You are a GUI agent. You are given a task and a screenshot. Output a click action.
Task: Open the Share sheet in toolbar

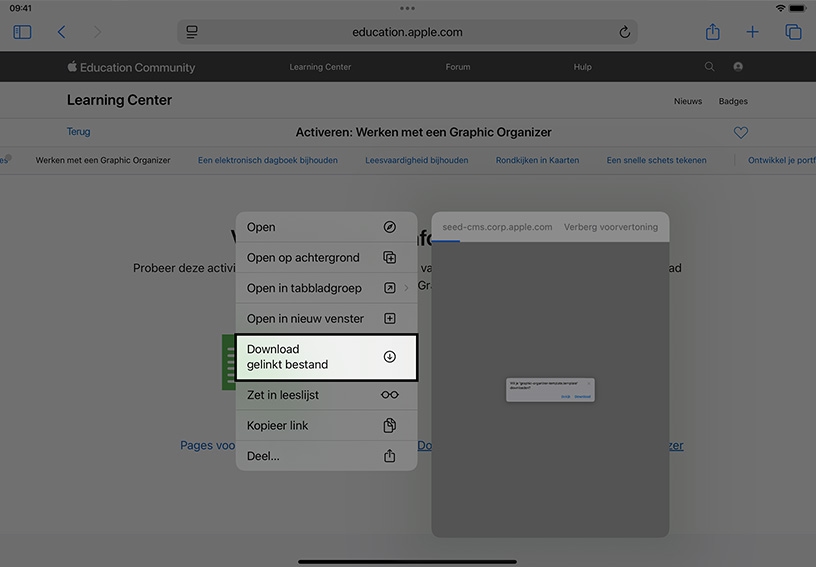(x=712, y=32)
